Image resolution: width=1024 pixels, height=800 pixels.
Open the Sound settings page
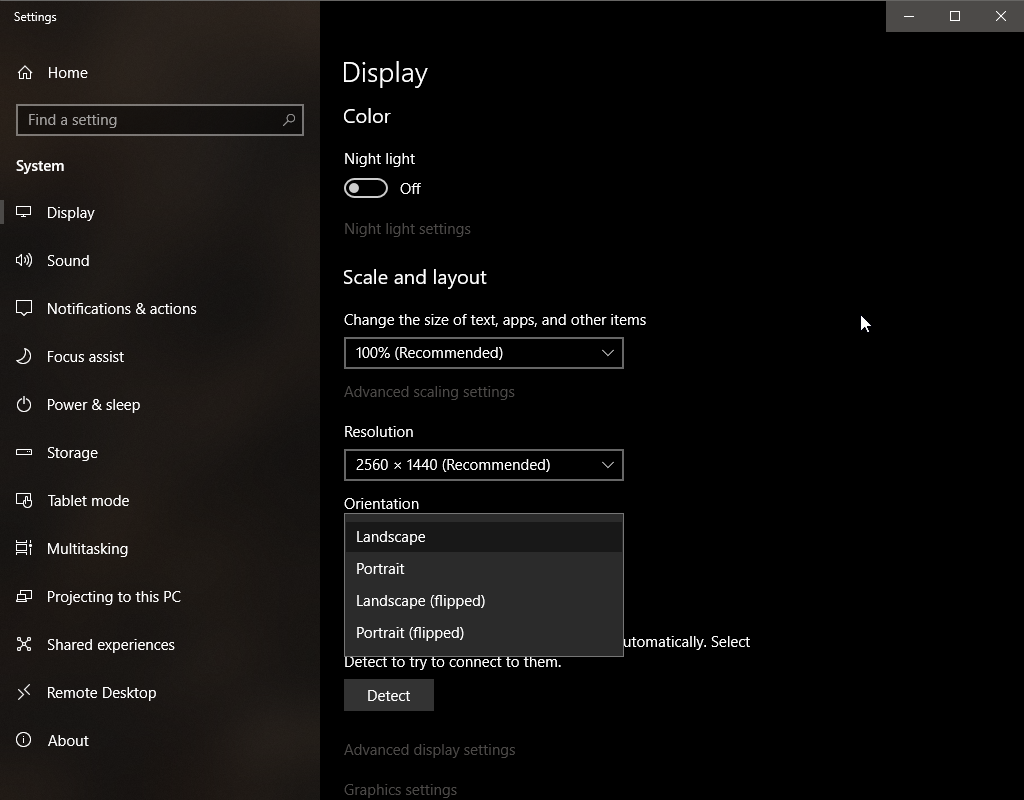tap(160, 261)
